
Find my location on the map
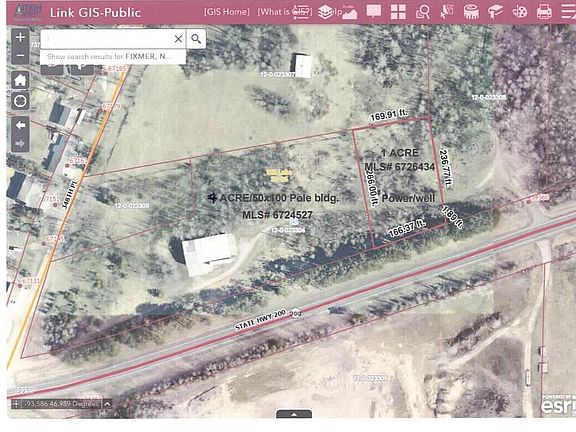pyautogui.click(x=20, y=101)
